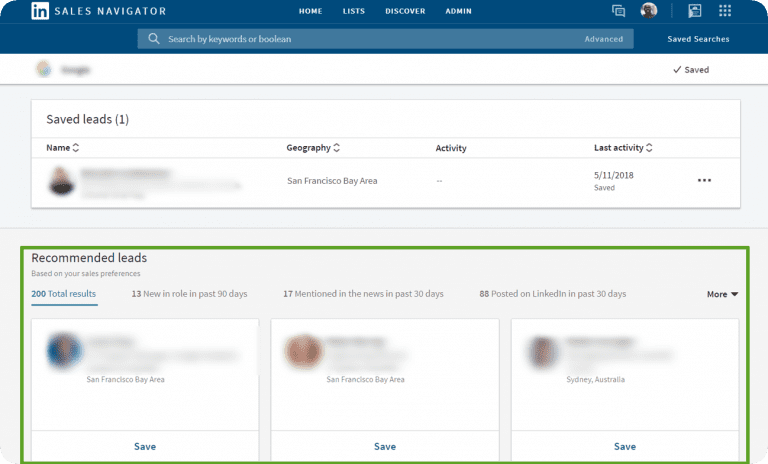Sort saved leads by Last activity
768x464 pixels.
(623, 148)
